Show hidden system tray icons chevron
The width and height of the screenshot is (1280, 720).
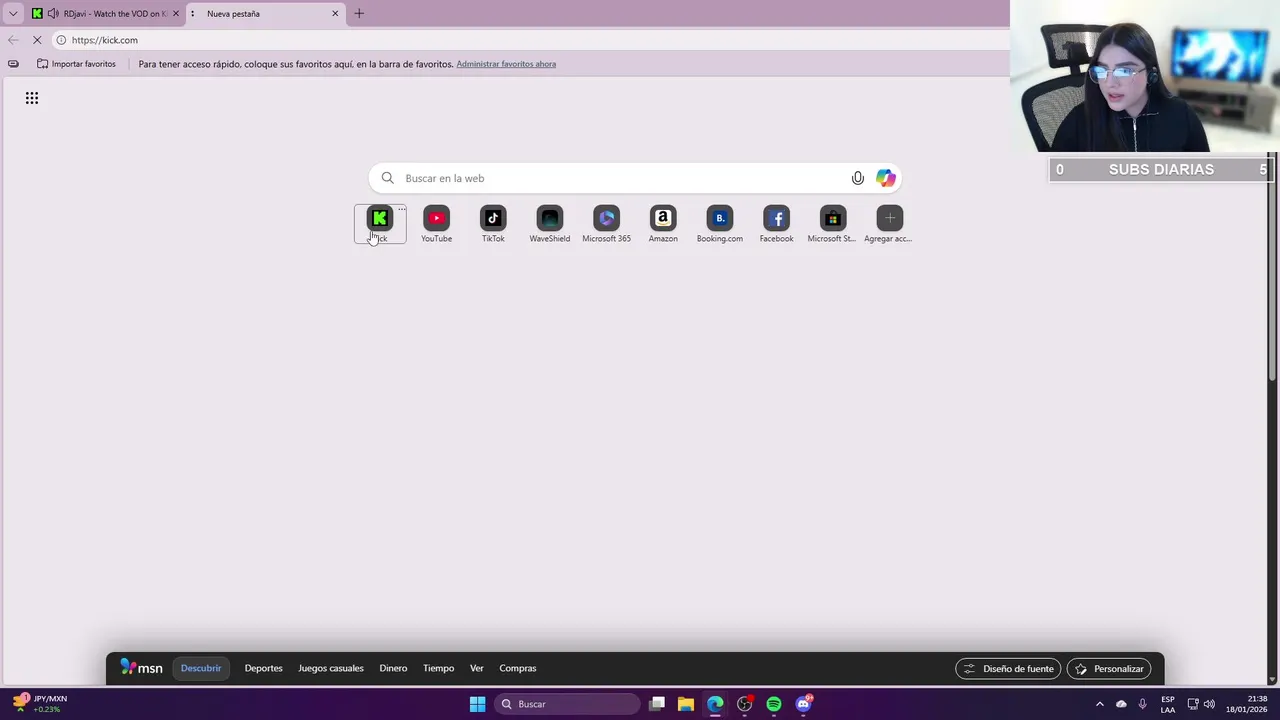pyautogui.click(x=1099, y=704)
